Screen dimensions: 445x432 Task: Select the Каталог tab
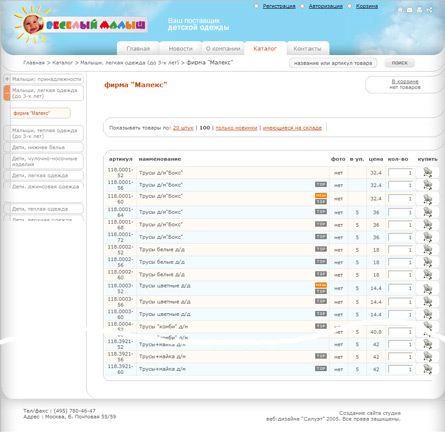(x=265, y=49)
